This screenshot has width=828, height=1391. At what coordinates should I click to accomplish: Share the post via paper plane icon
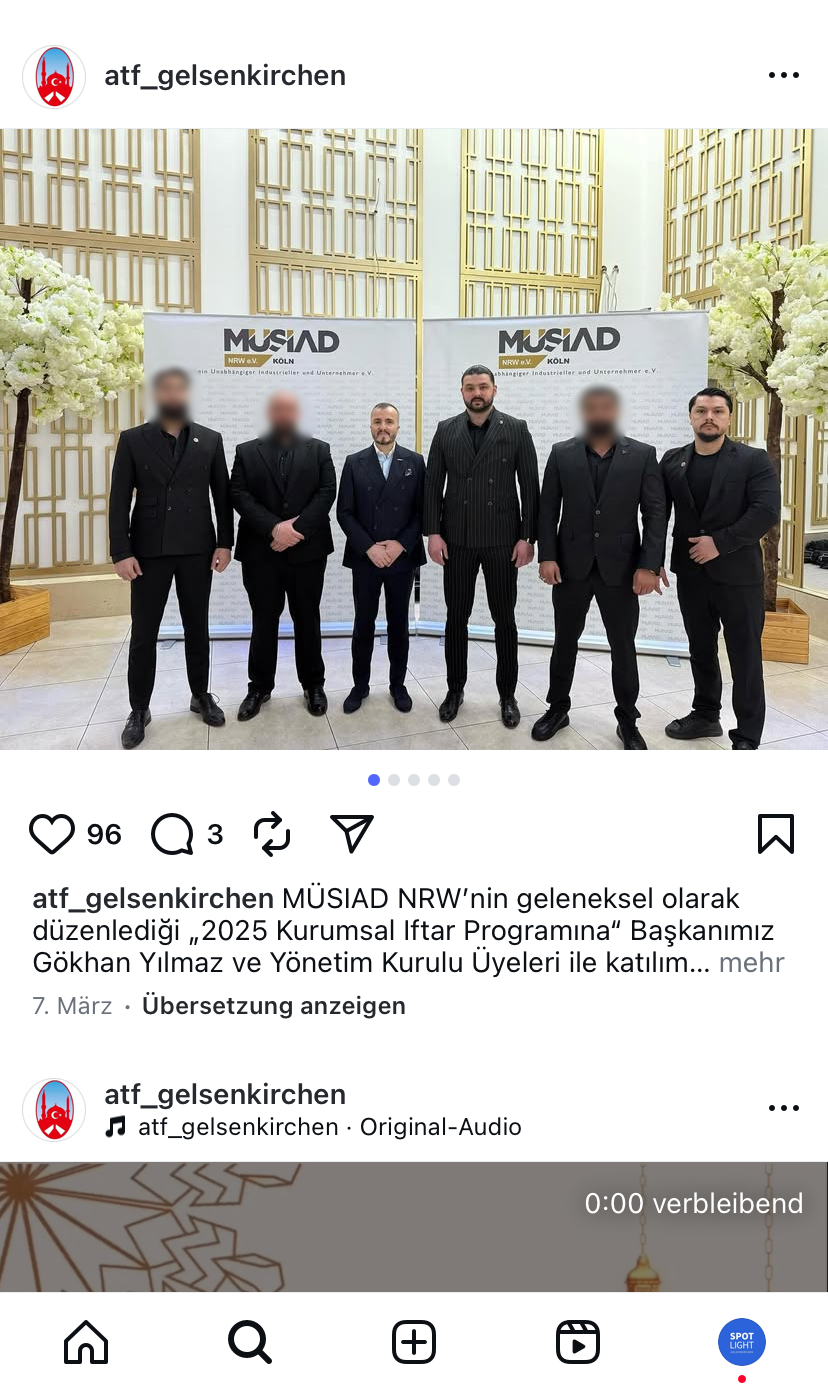[x=352, y=834]
